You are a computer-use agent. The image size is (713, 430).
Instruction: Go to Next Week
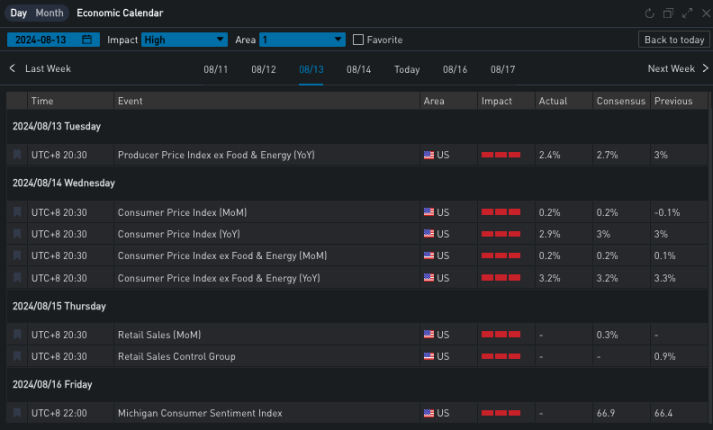coord(678,69)
